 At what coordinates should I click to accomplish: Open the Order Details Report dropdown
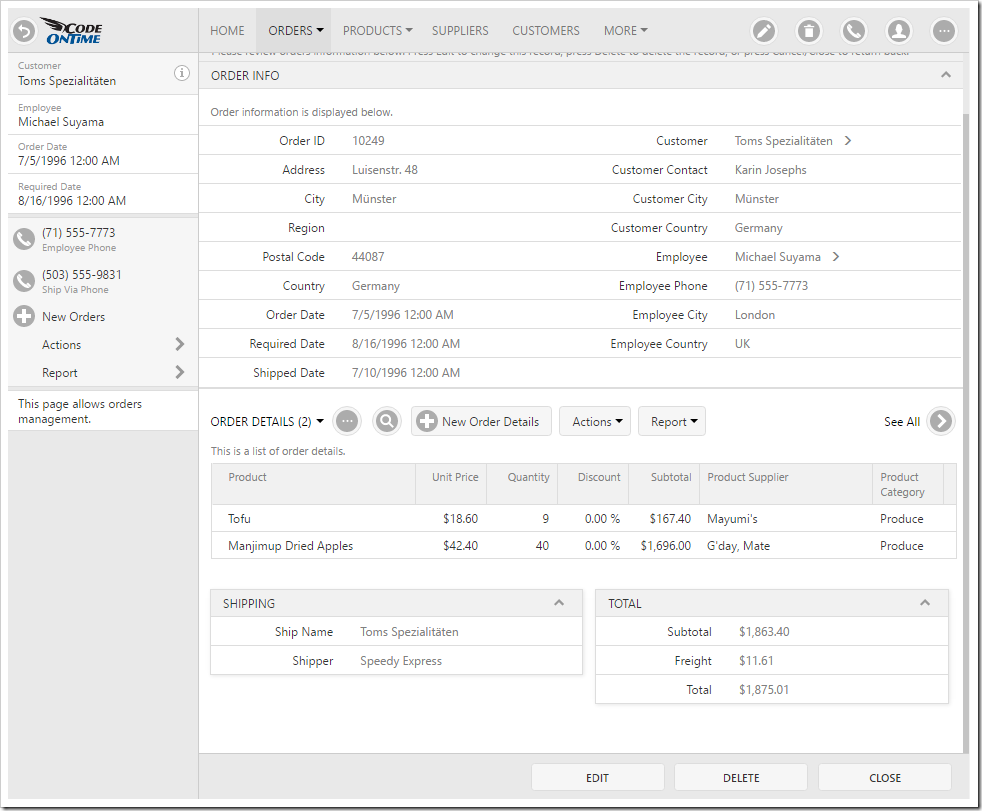coord(672,421)
